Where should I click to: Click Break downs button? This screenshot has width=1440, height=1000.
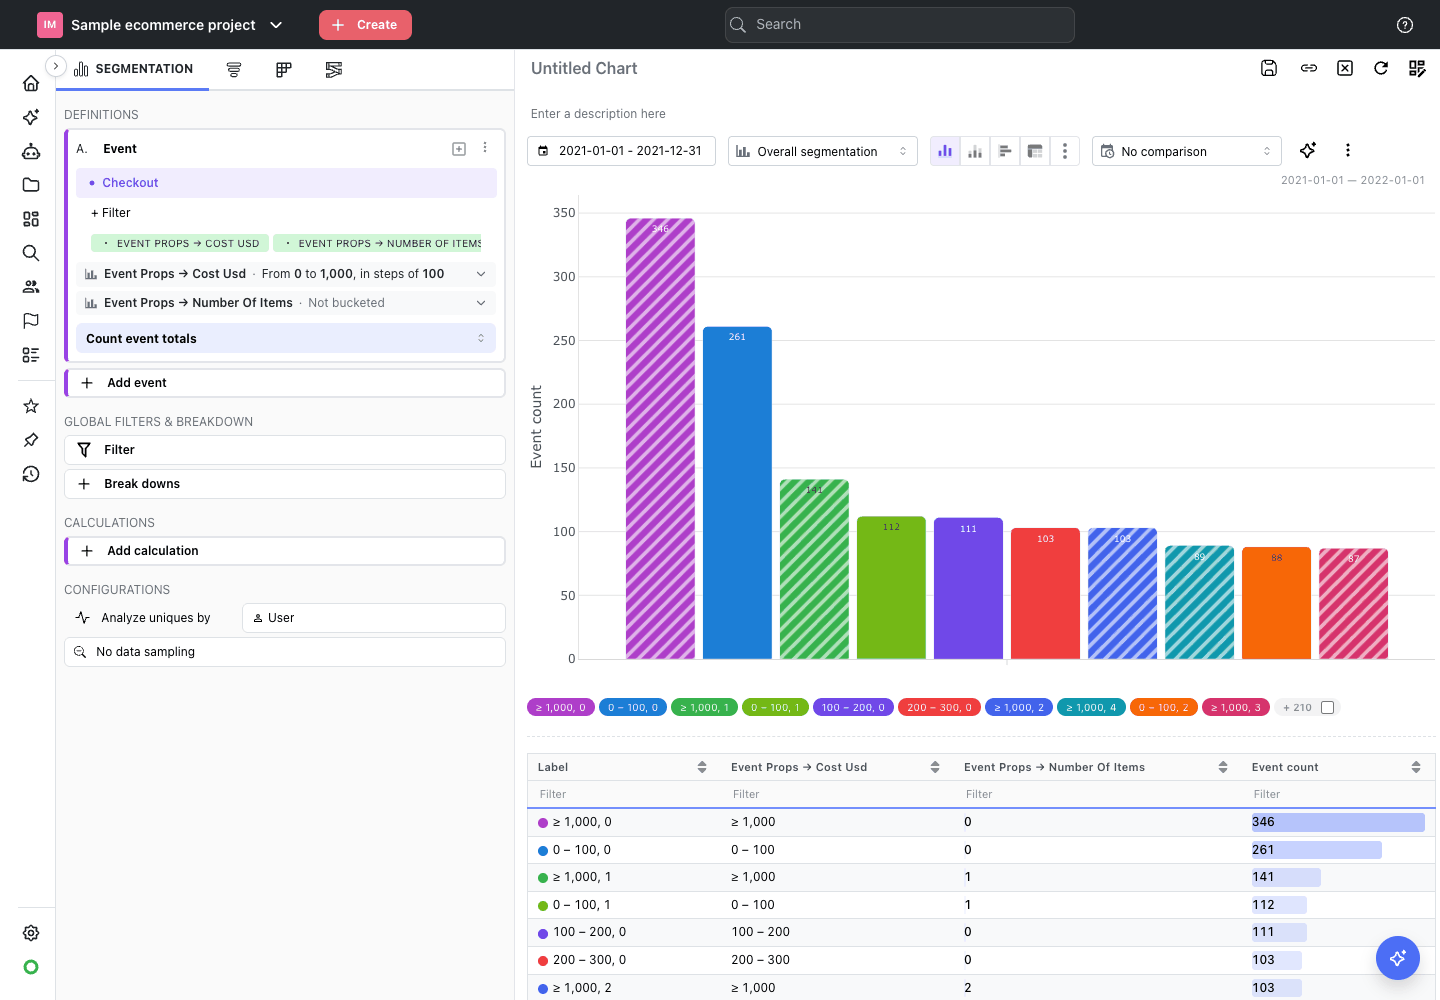[x=285, y=484]
